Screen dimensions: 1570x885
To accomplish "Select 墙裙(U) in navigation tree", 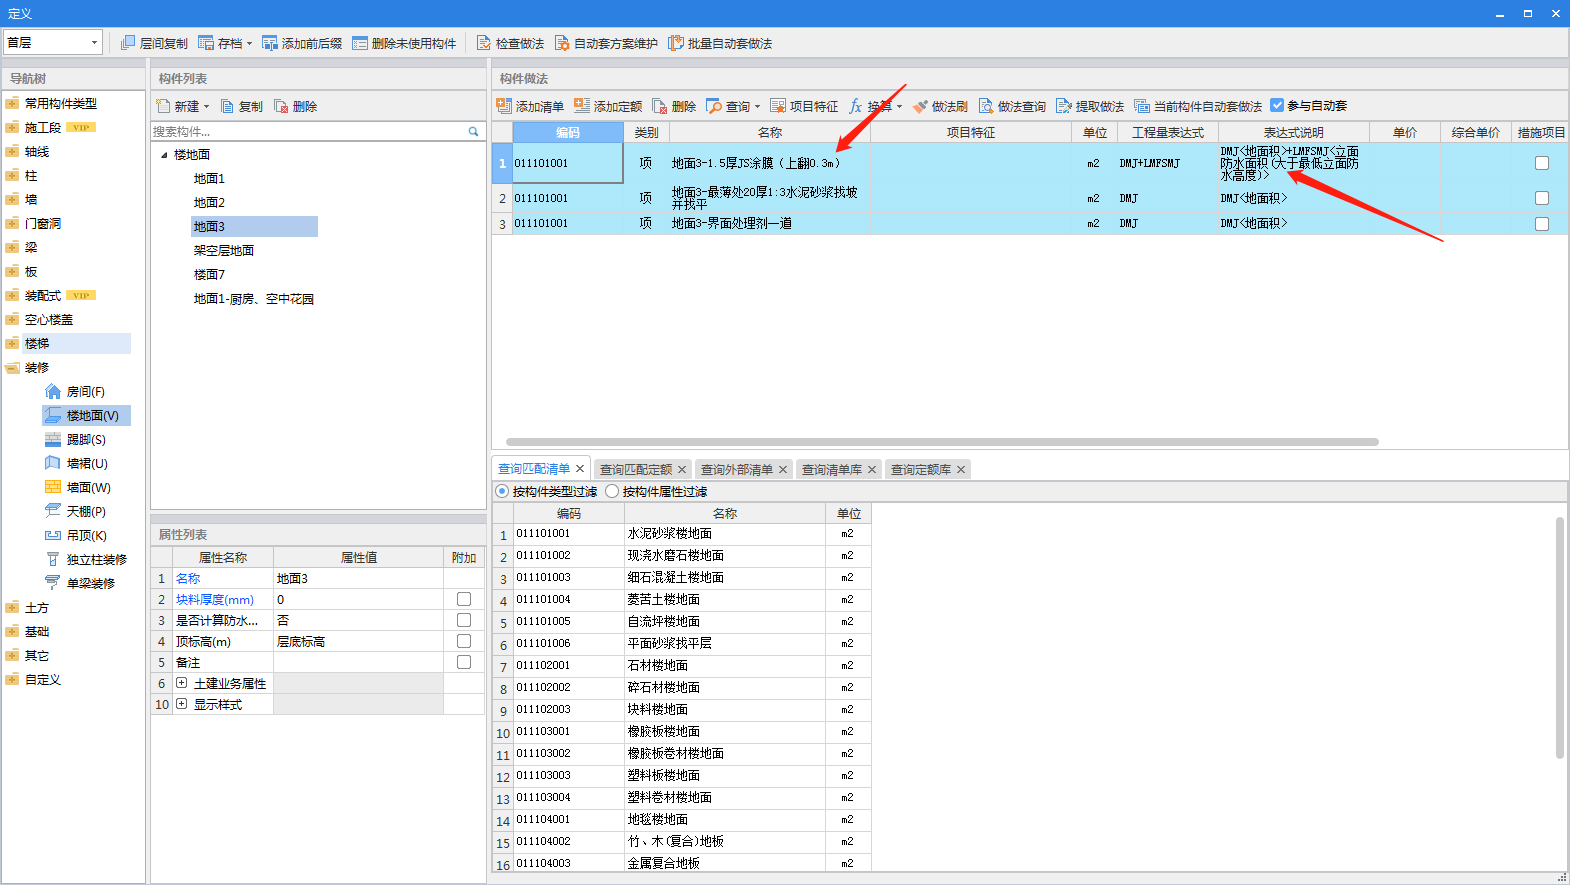I will (87, 463).
